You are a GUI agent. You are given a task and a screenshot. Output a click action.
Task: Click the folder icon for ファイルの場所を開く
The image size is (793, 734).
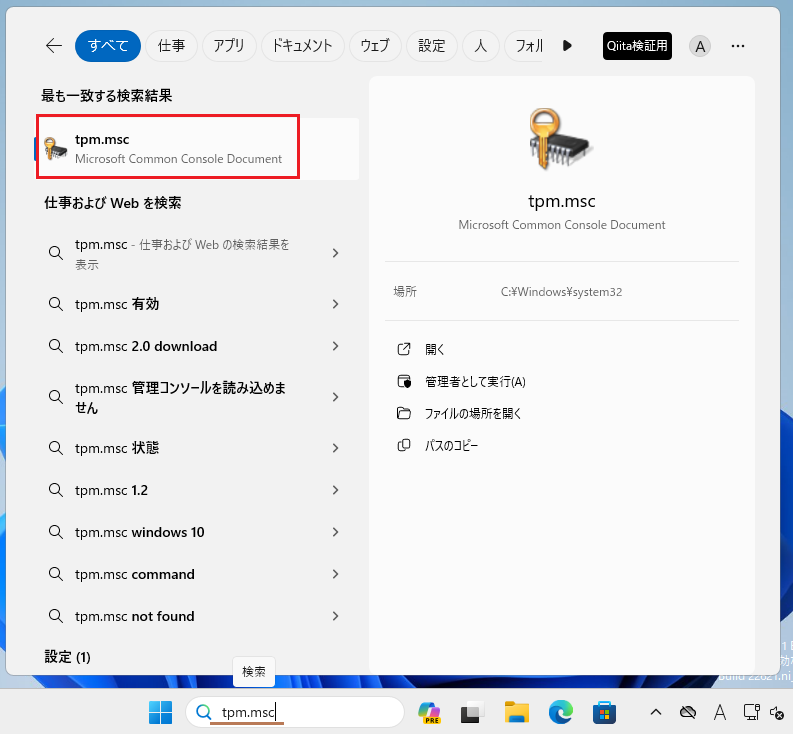(404, 413)
